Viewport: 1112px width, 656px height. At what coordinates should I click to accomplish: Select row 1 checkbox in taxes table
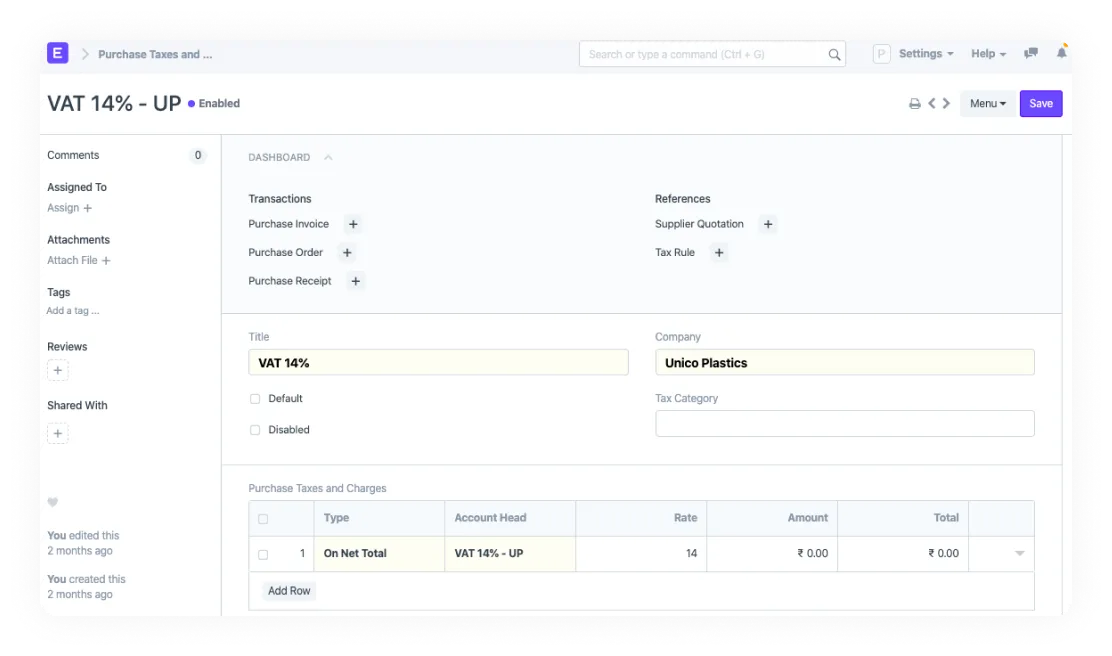[263, 554]
